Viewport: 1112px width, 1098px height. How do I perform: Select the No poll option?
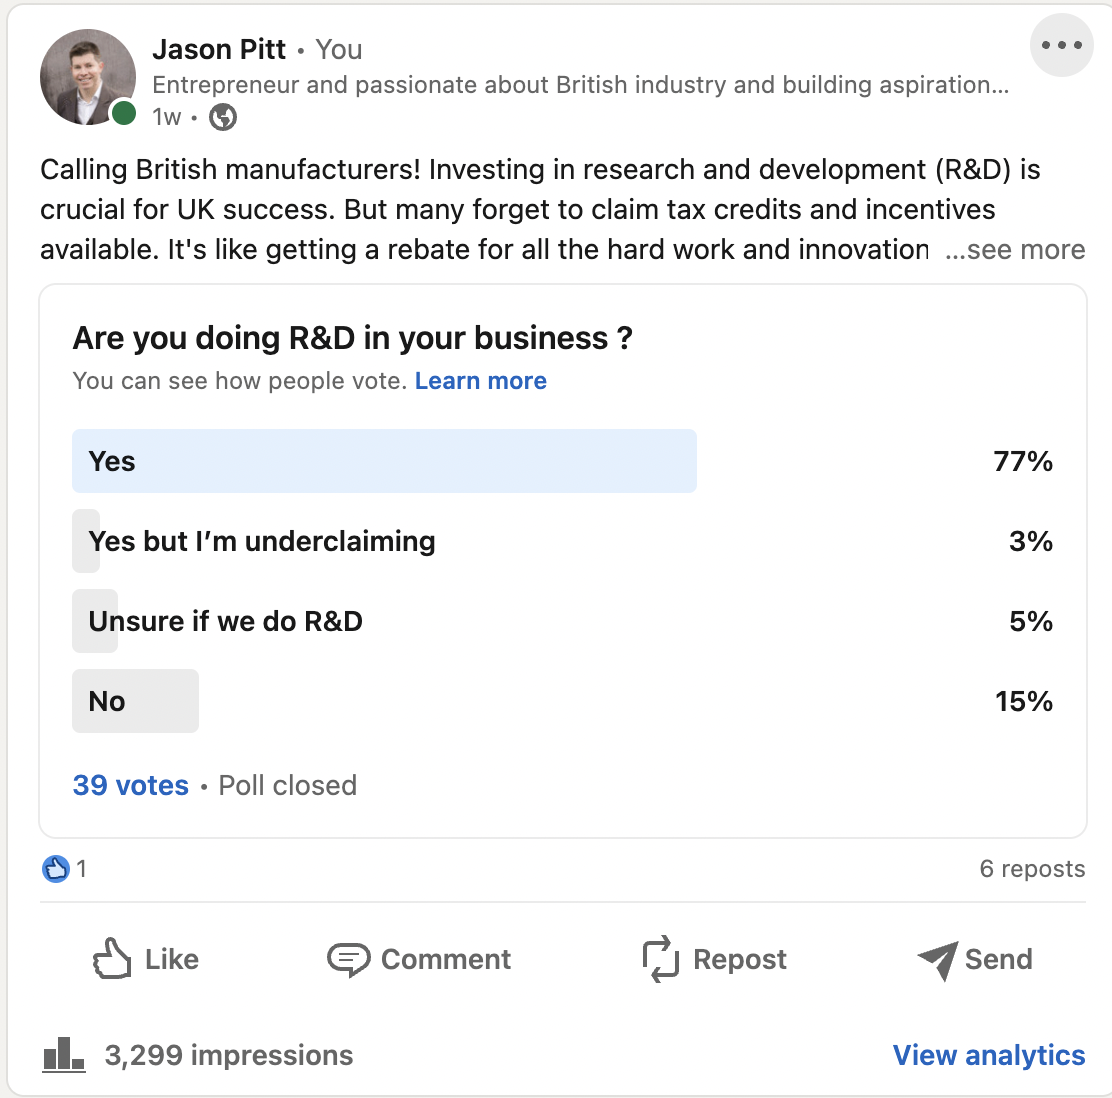(x=562, y=702)
